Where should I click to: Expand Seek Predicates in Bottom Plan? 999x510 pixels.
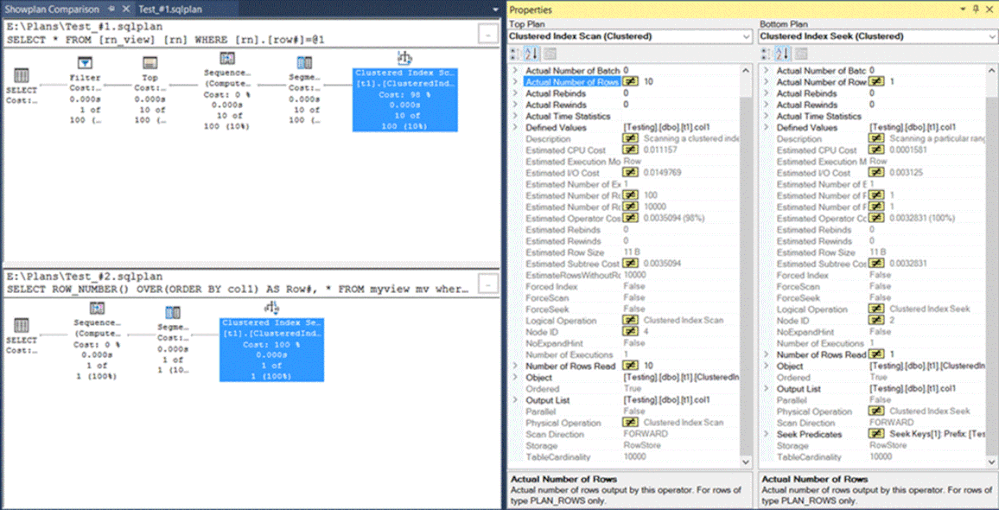766,434
